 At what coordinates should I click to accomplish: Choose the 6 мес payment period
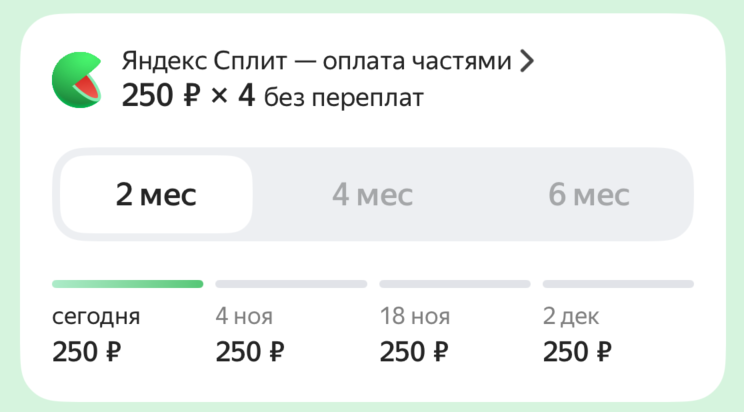coord(588,195)
